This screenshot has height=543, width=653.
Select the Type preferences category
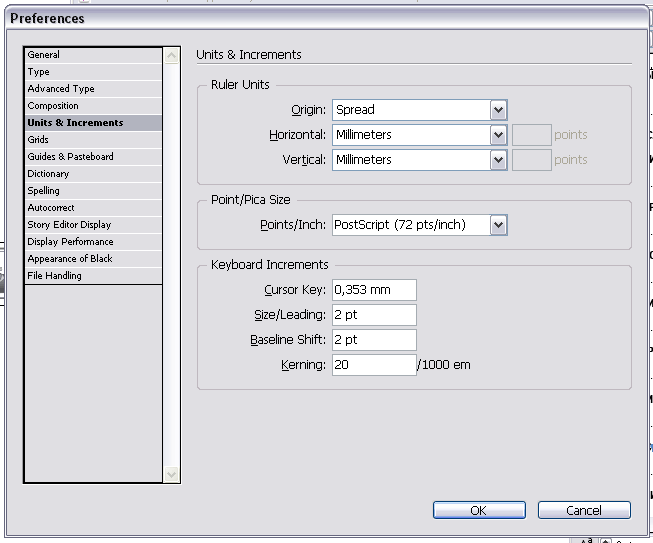(93, 72)
